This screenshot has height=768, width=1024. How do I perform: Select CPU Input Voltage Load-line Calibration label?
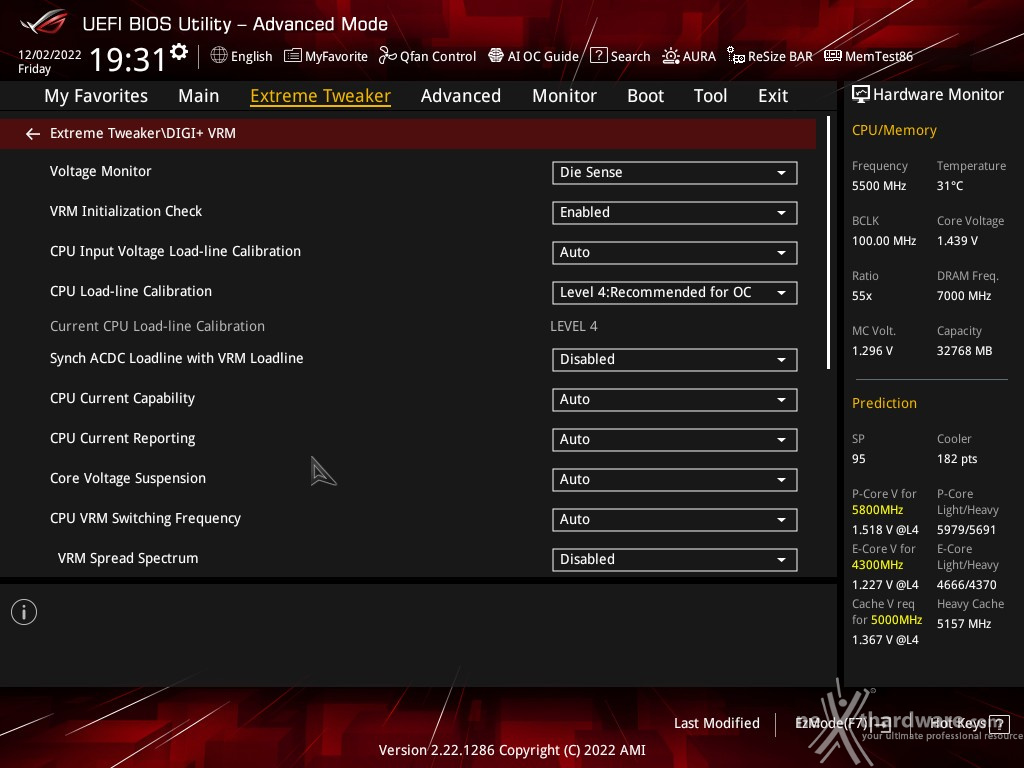pyautogui.click(x=175, y=251)
